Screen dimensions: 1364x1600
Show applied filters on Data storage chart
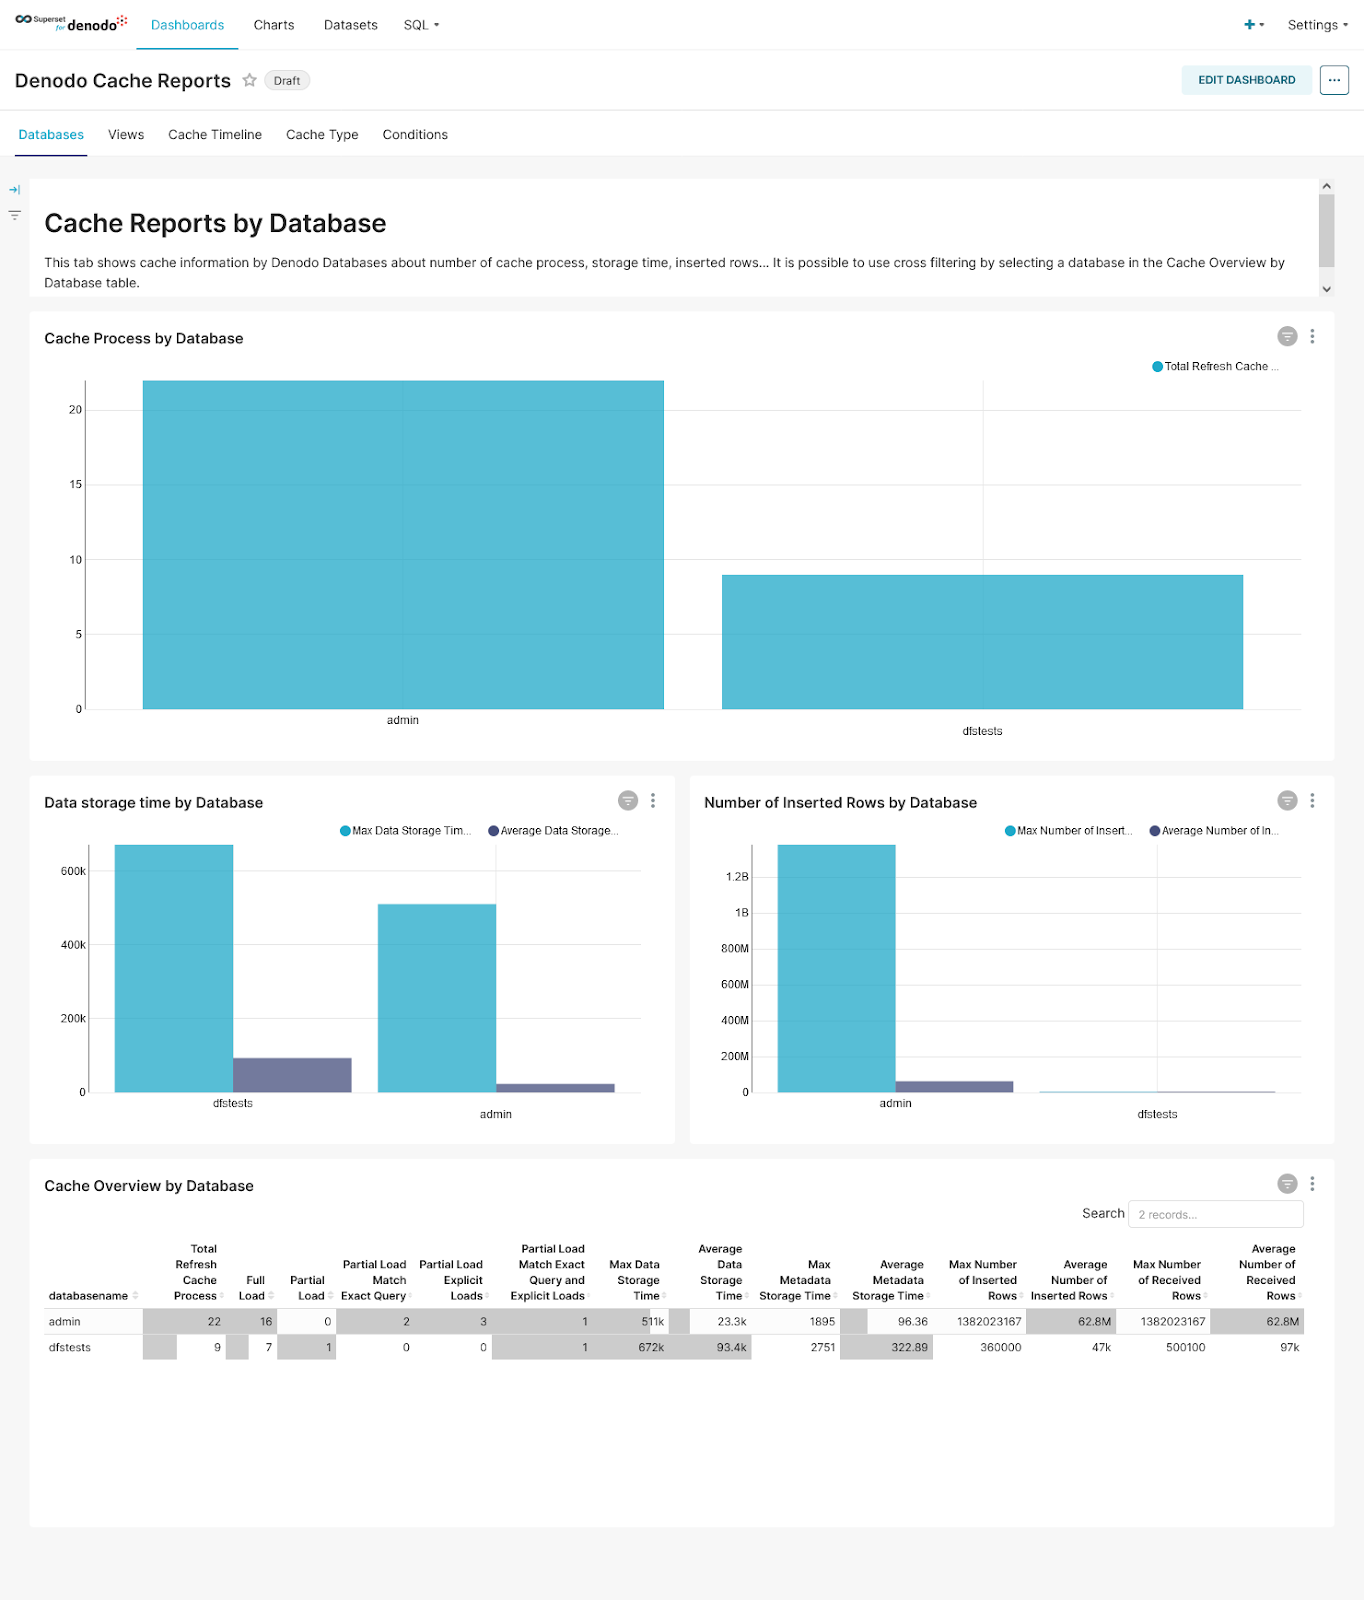coord(628,801)
